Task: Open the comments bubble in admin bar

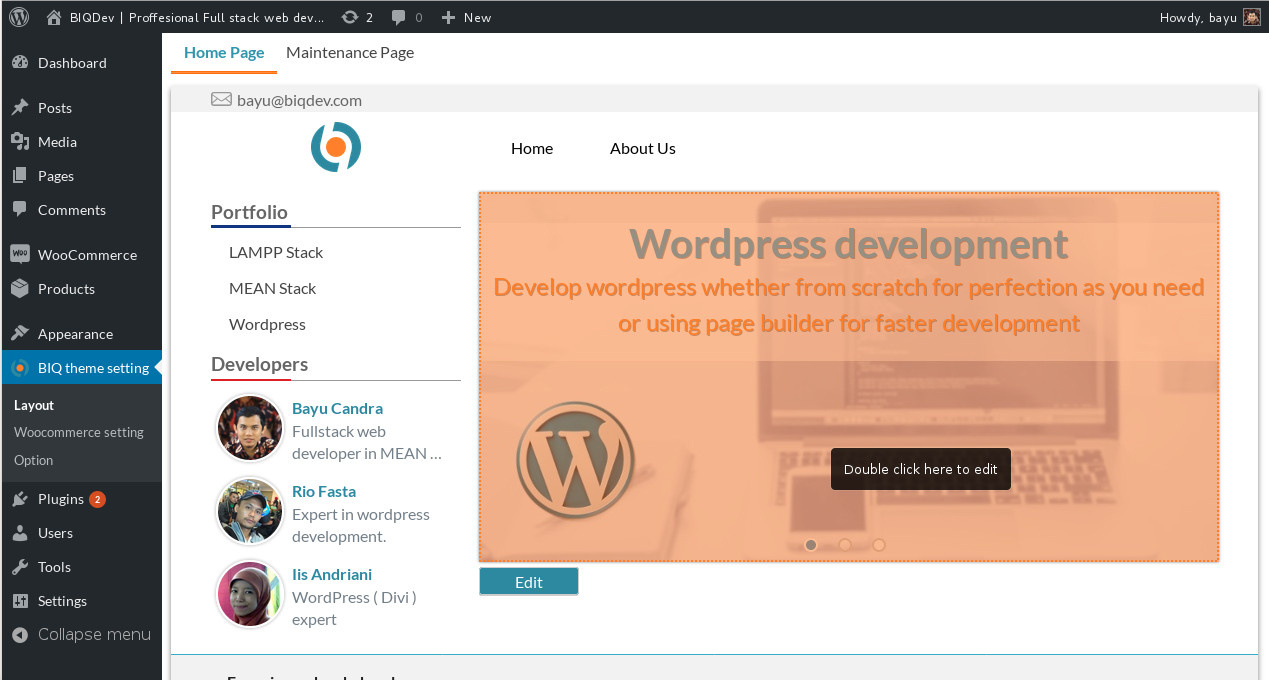Action: pos(406,17)
